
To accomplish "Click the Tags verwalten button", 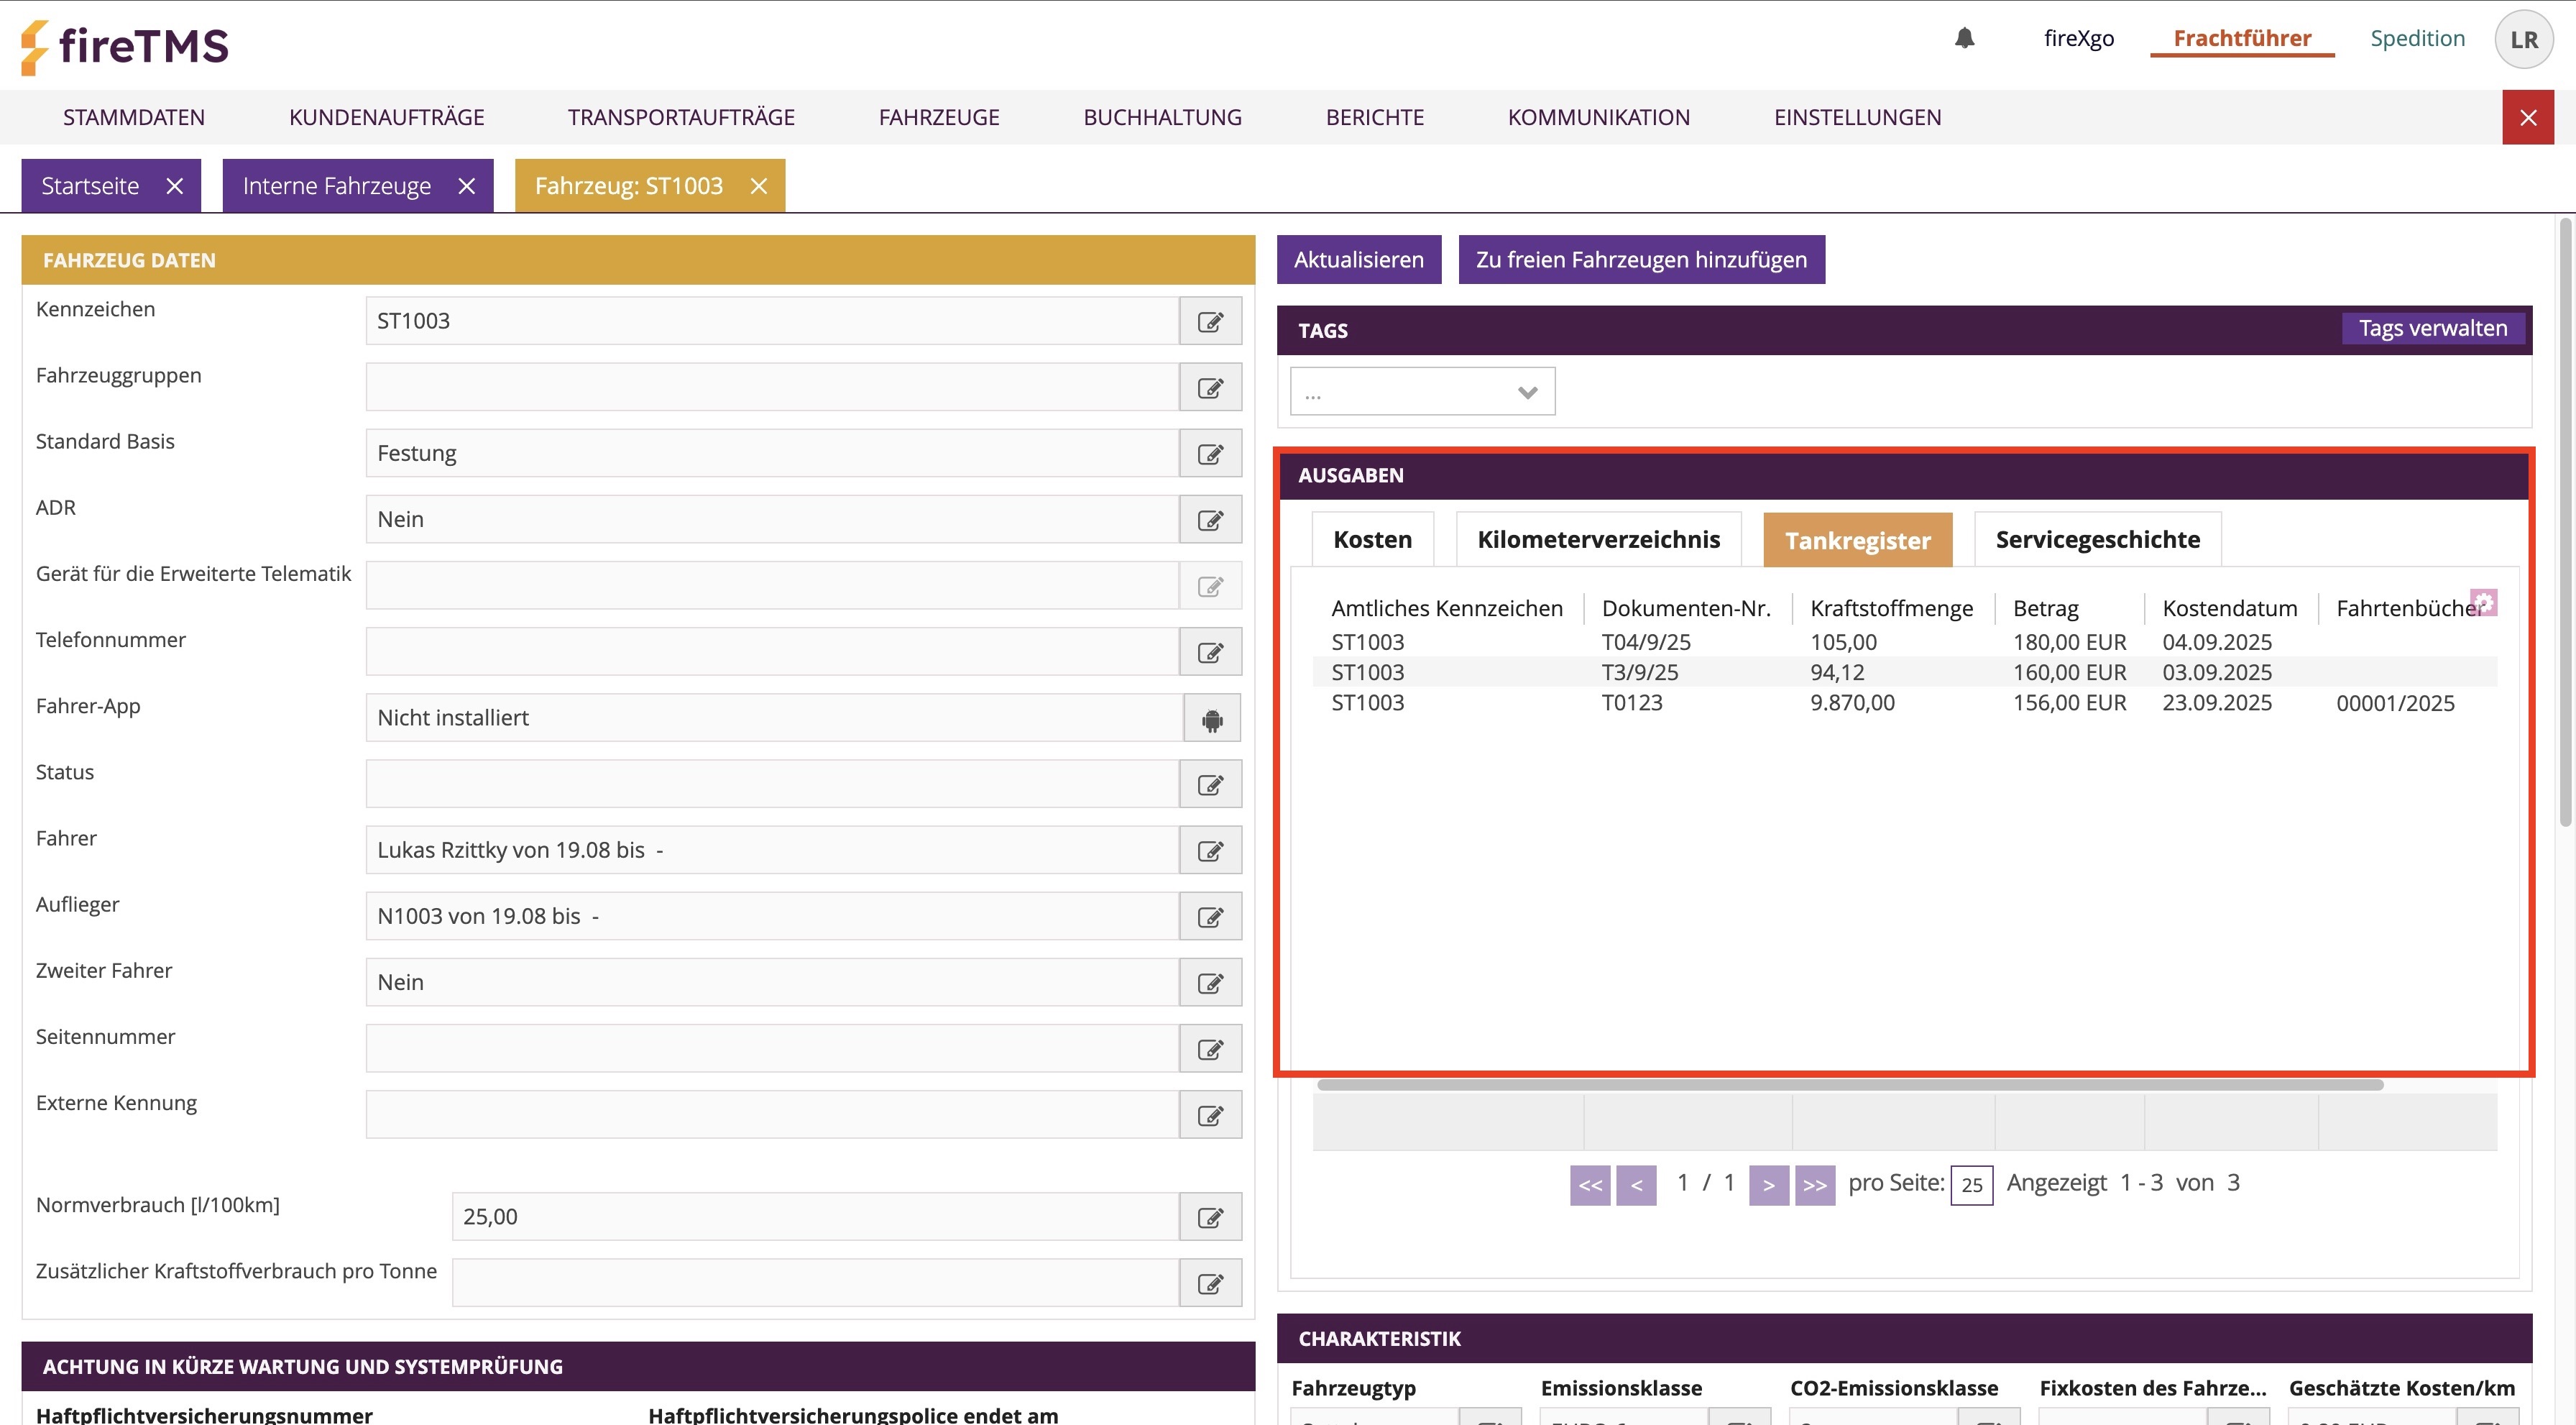I will coord(2432,328).
